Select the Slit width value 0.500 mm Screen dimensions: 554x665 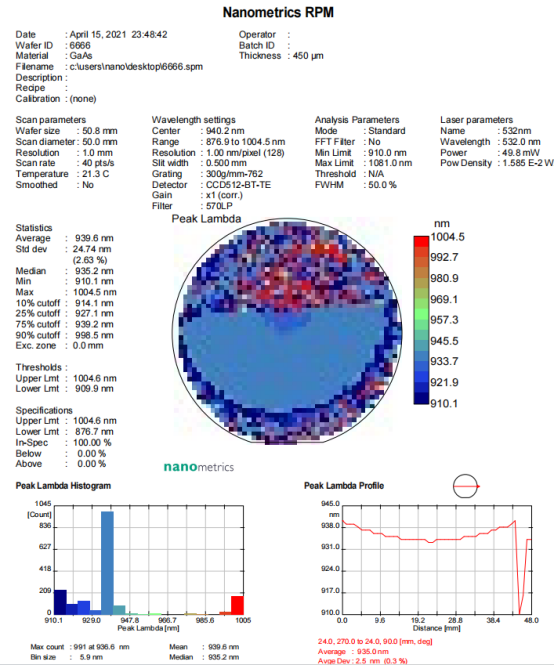tap(226, 163)
